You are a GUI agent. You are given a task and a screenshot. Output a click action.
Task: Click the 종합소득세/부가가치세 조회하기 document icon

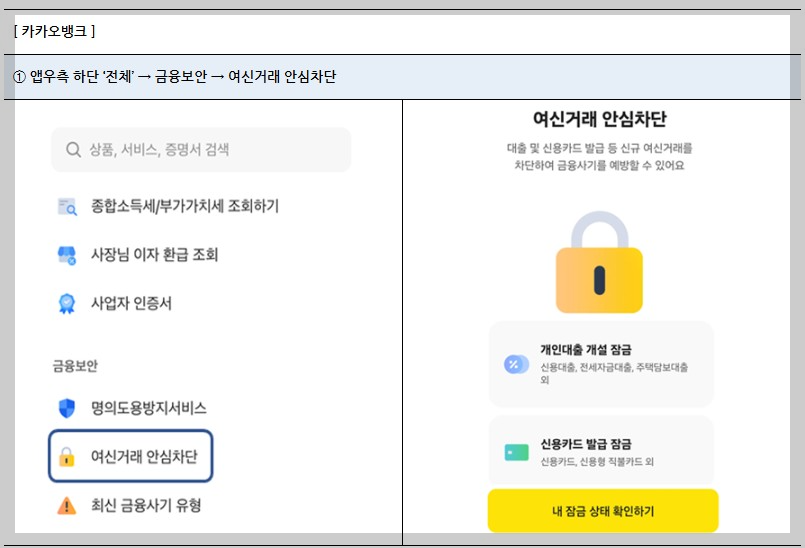click(67, 206)
